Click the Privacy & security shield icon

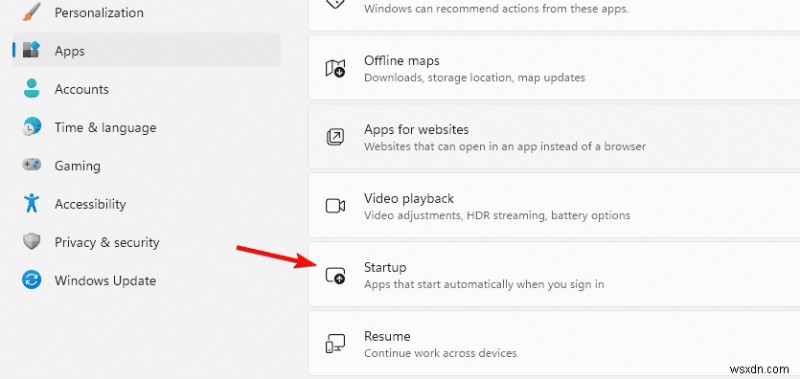tap(32, 242)
